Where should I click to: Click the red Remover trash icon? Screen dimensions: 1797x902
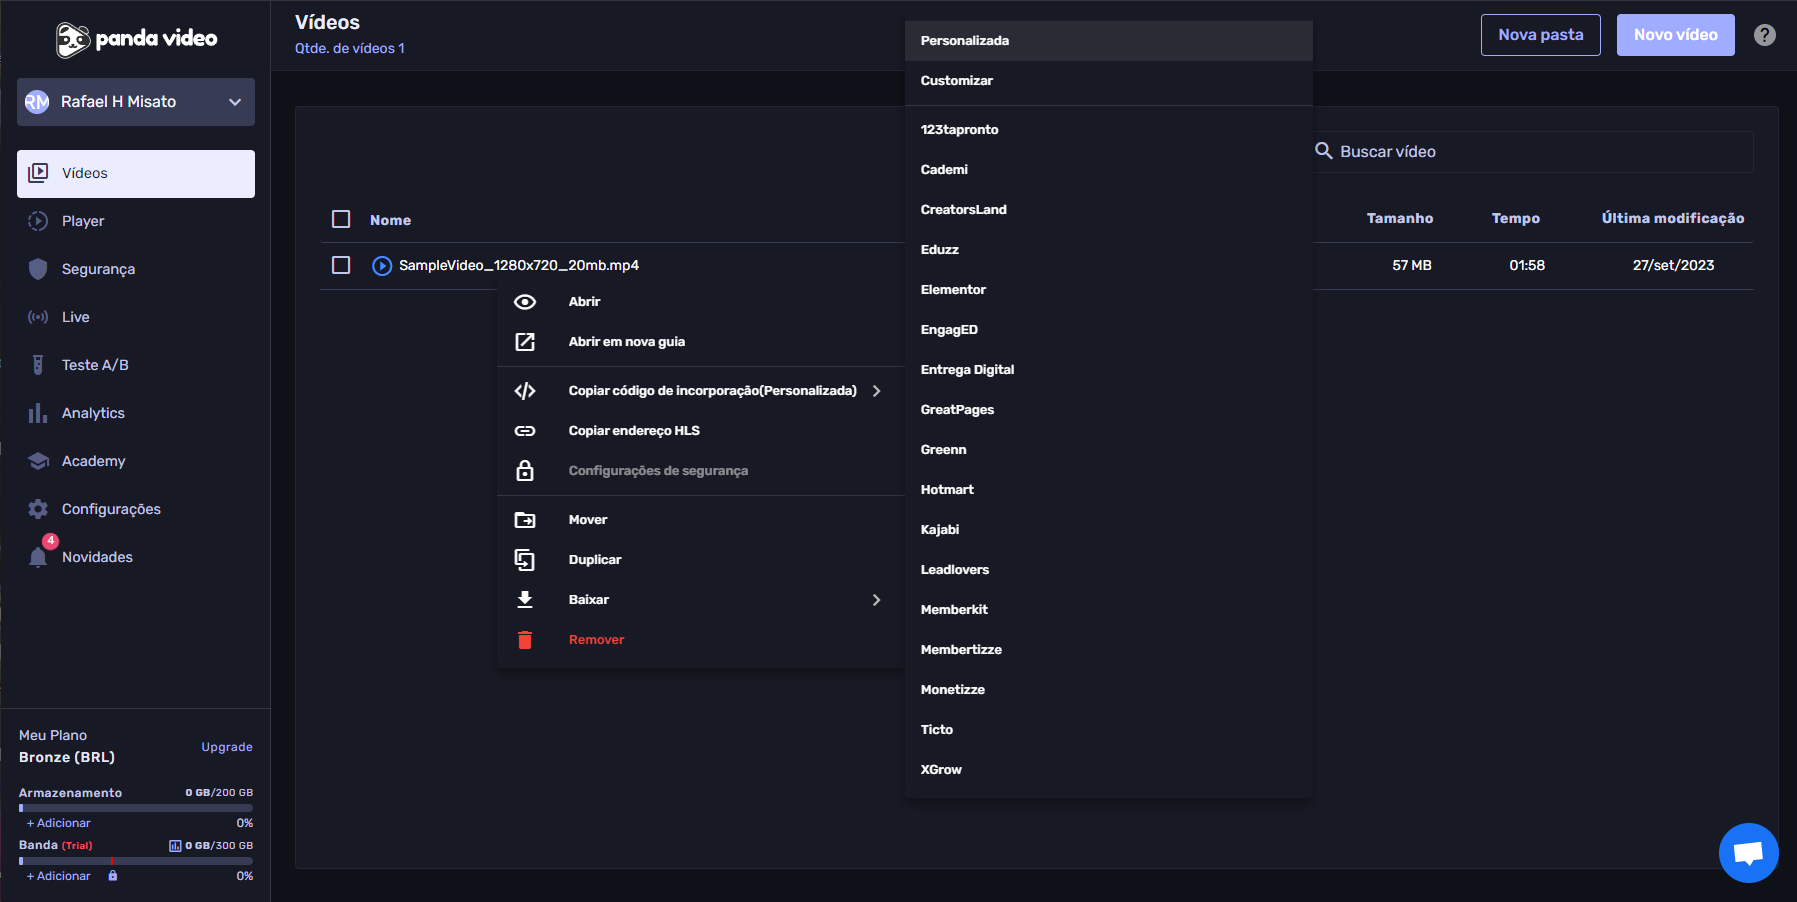[525, 640]
